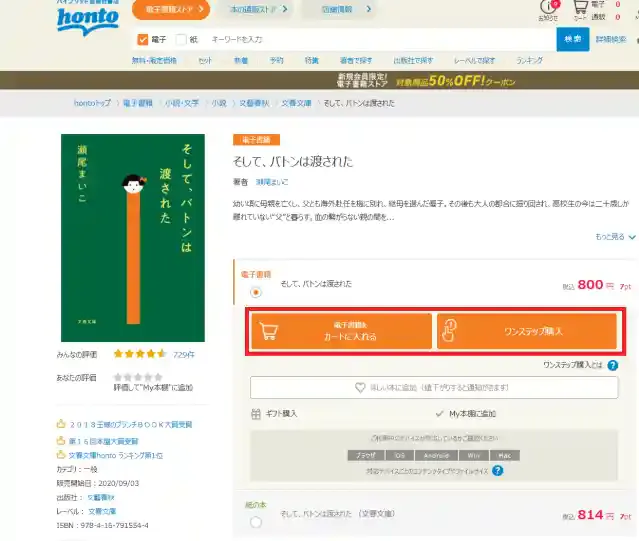Click thumbs-up icon beside 第16回本屋大賞受賞
Screen dimensions: 639x541
(x=61, y=441)
